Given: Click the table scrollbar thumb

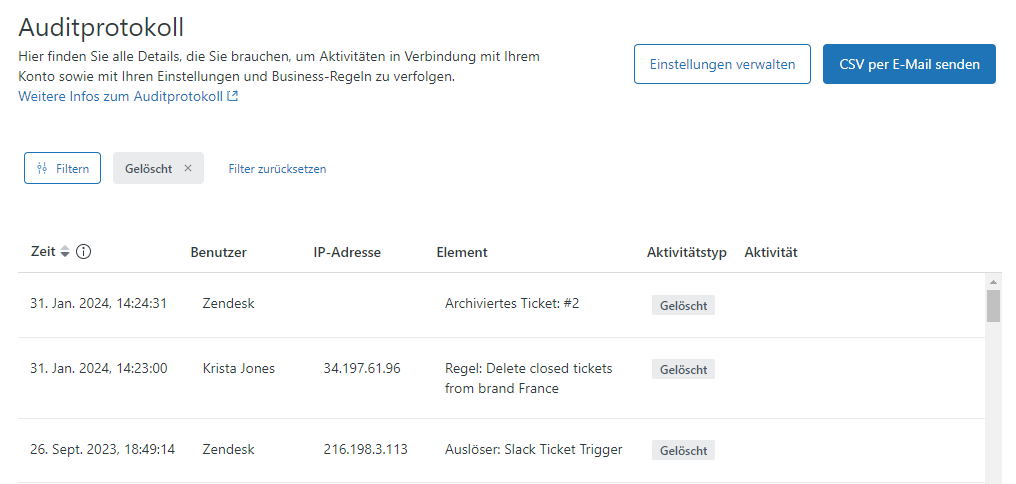Looking at the screenshot, I should (x=993, y=306).
